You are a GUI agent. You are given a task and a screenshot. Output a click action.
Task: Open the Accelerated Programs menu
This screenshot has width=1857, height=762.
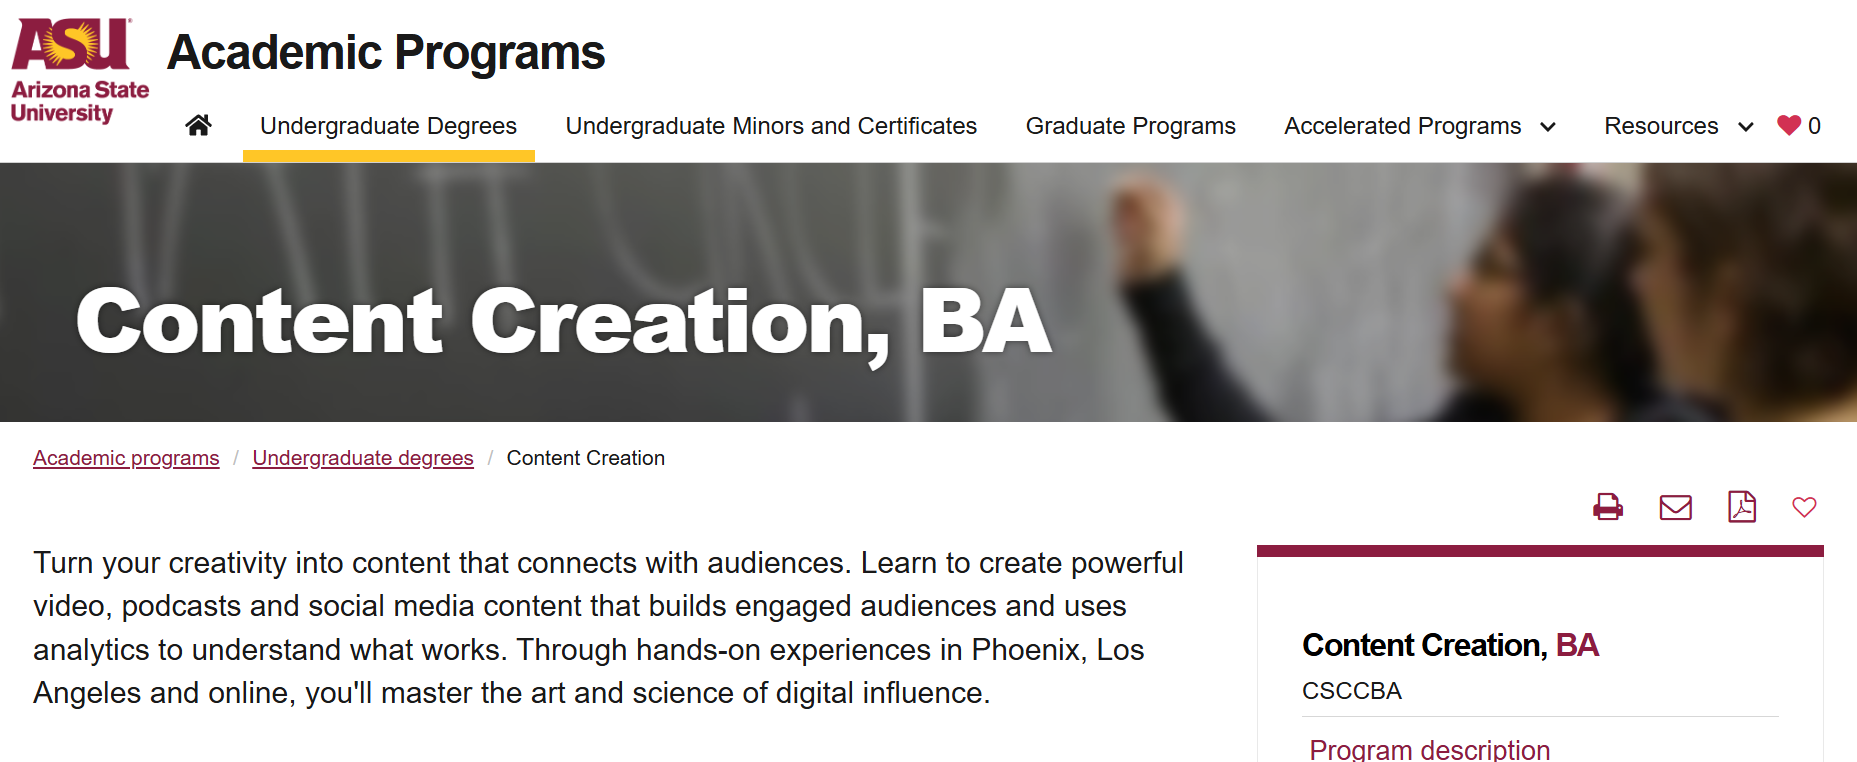click(1403, 126)
